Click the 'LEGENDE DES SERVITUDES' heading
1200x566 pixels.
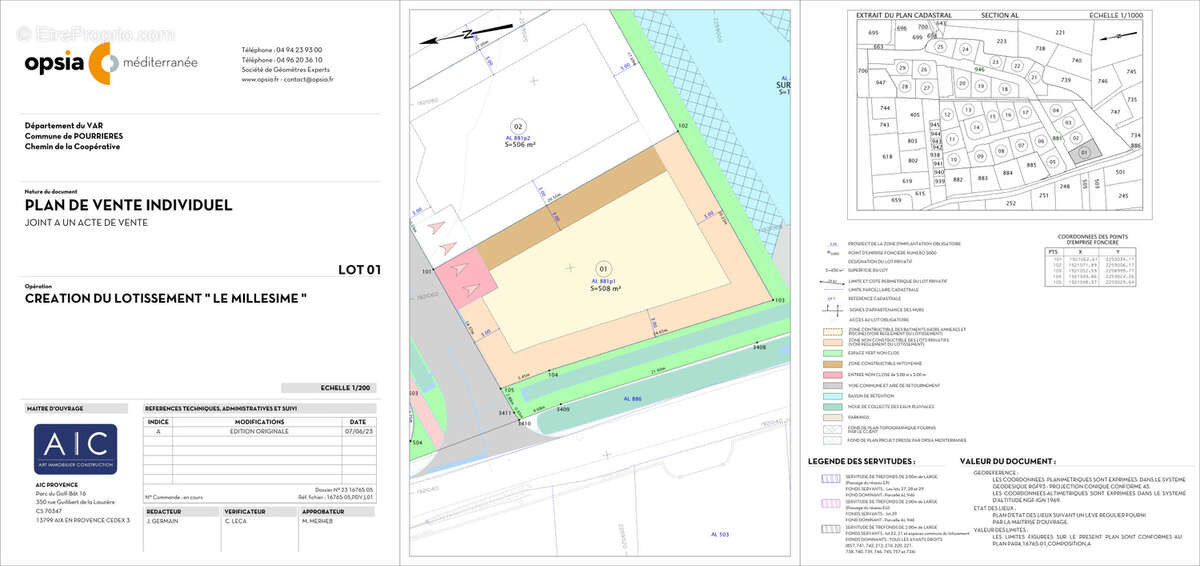coord(861,461)
